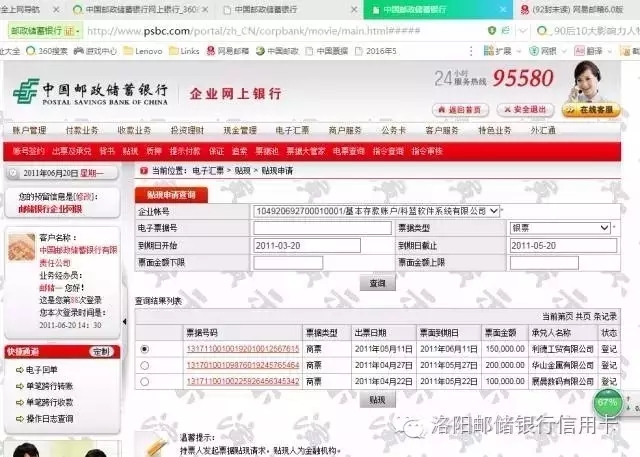This screenshot has width=640, height=457.
Task: Open the 2016年5 bookmark
Action: tap(376, 51)
